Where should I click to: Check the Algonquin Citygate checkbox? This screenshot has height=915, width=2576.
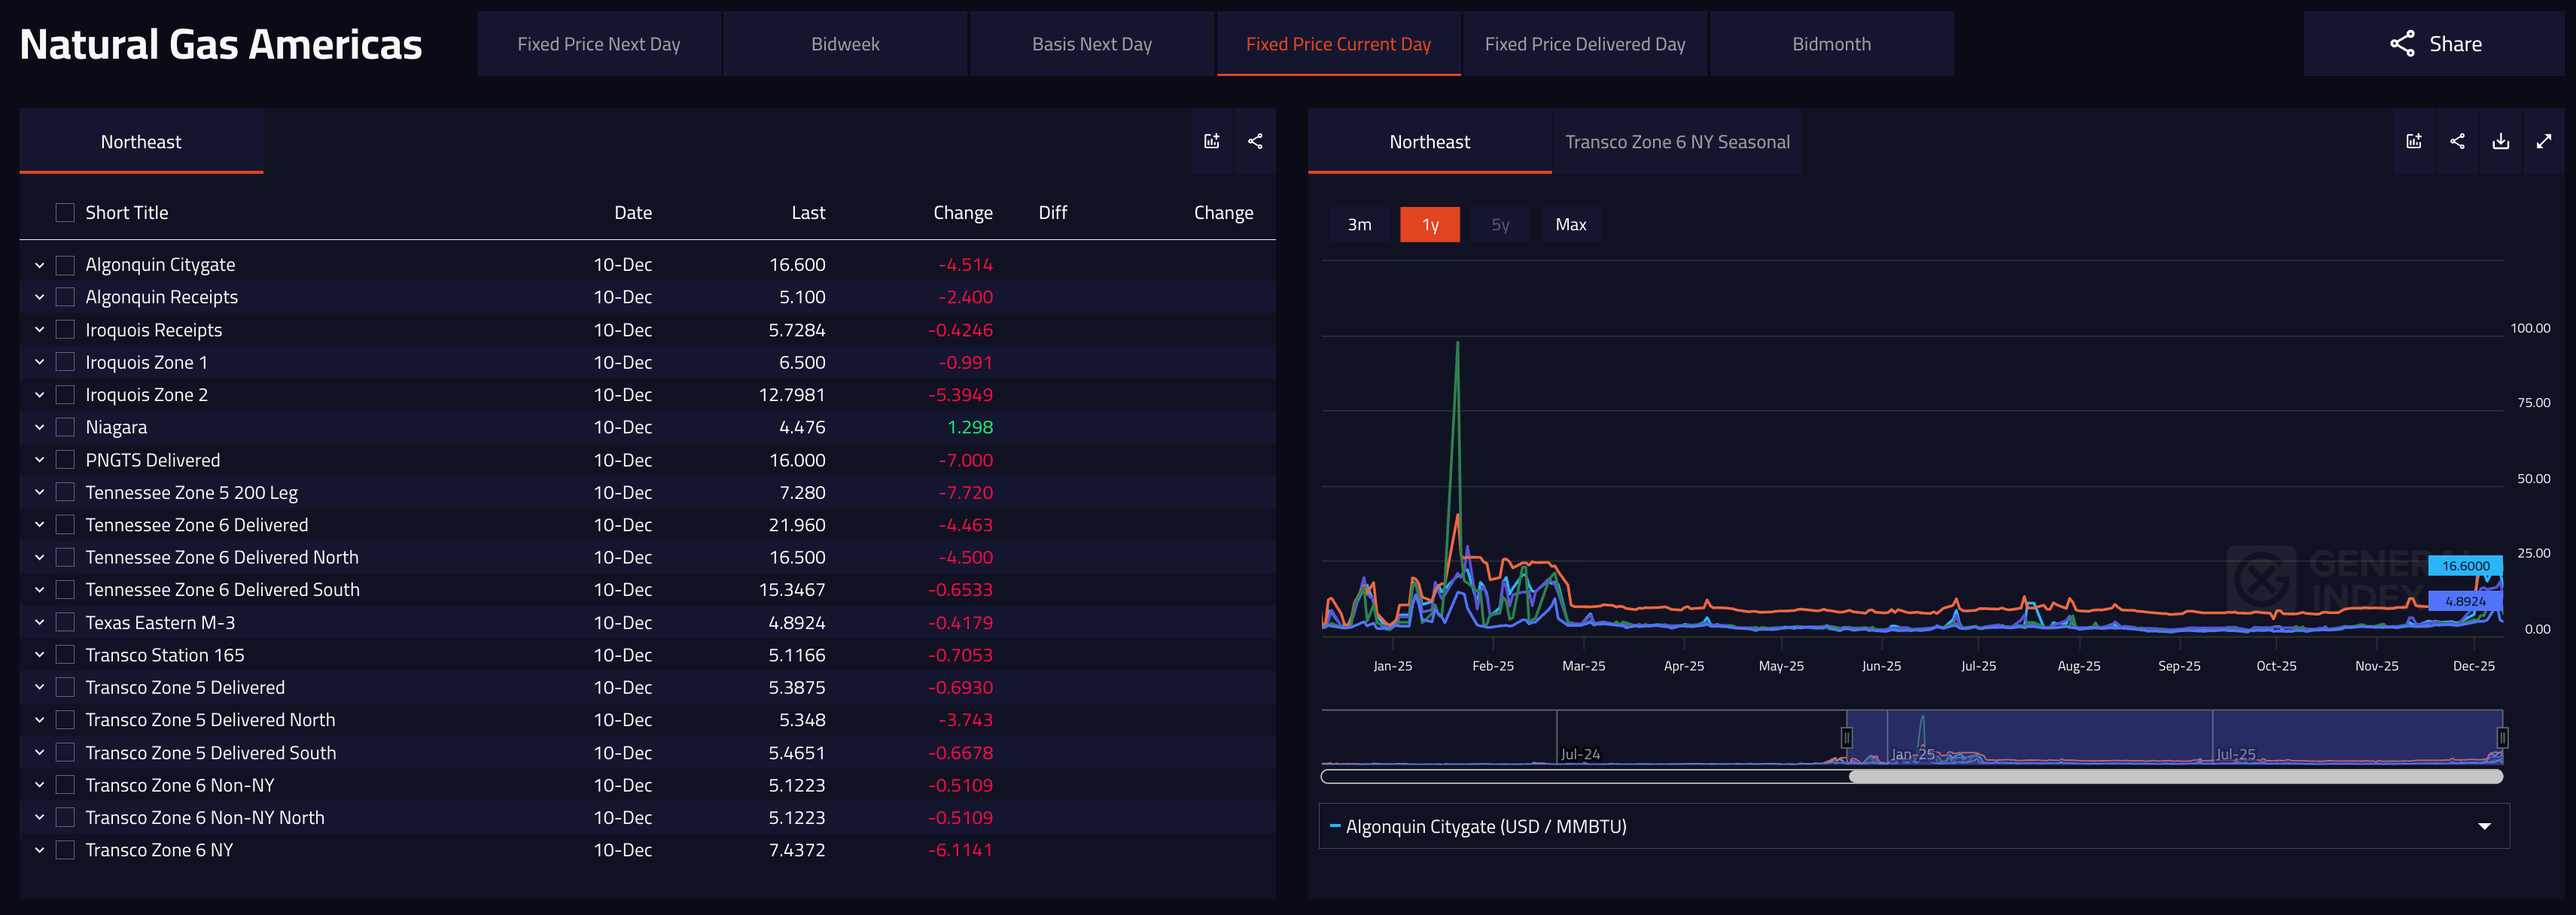[65, 265]
